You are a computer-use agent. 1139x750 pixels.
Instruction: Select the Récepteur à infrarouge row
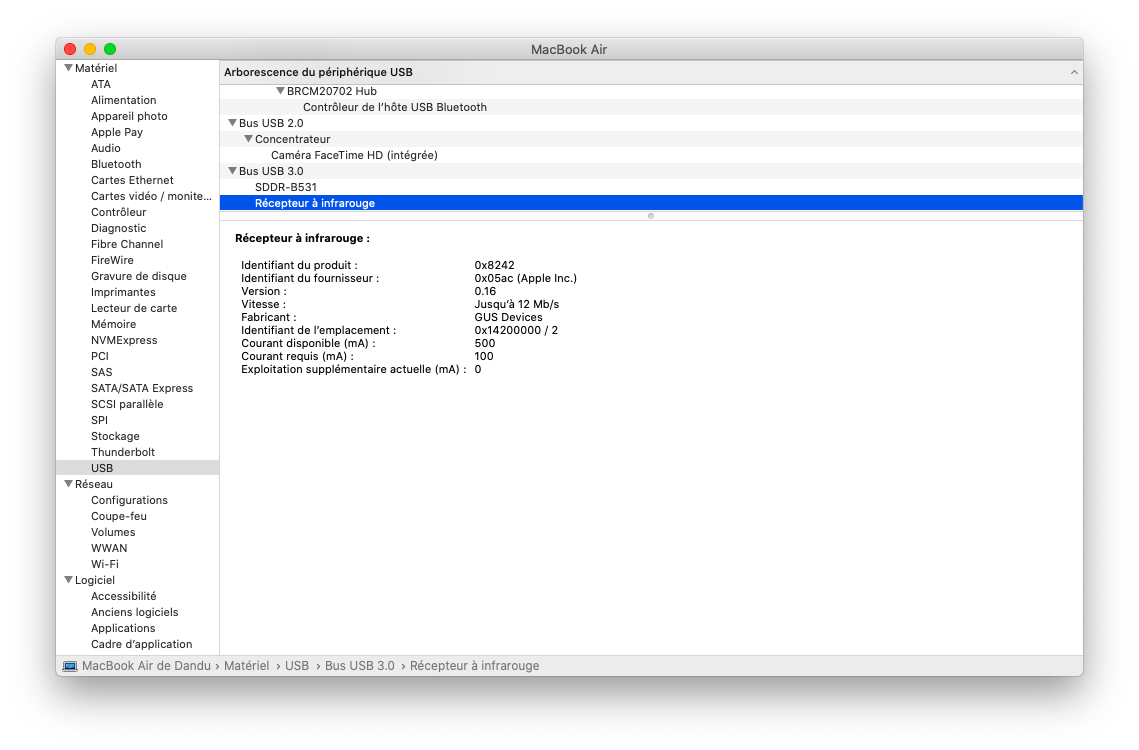click(651, 203)
